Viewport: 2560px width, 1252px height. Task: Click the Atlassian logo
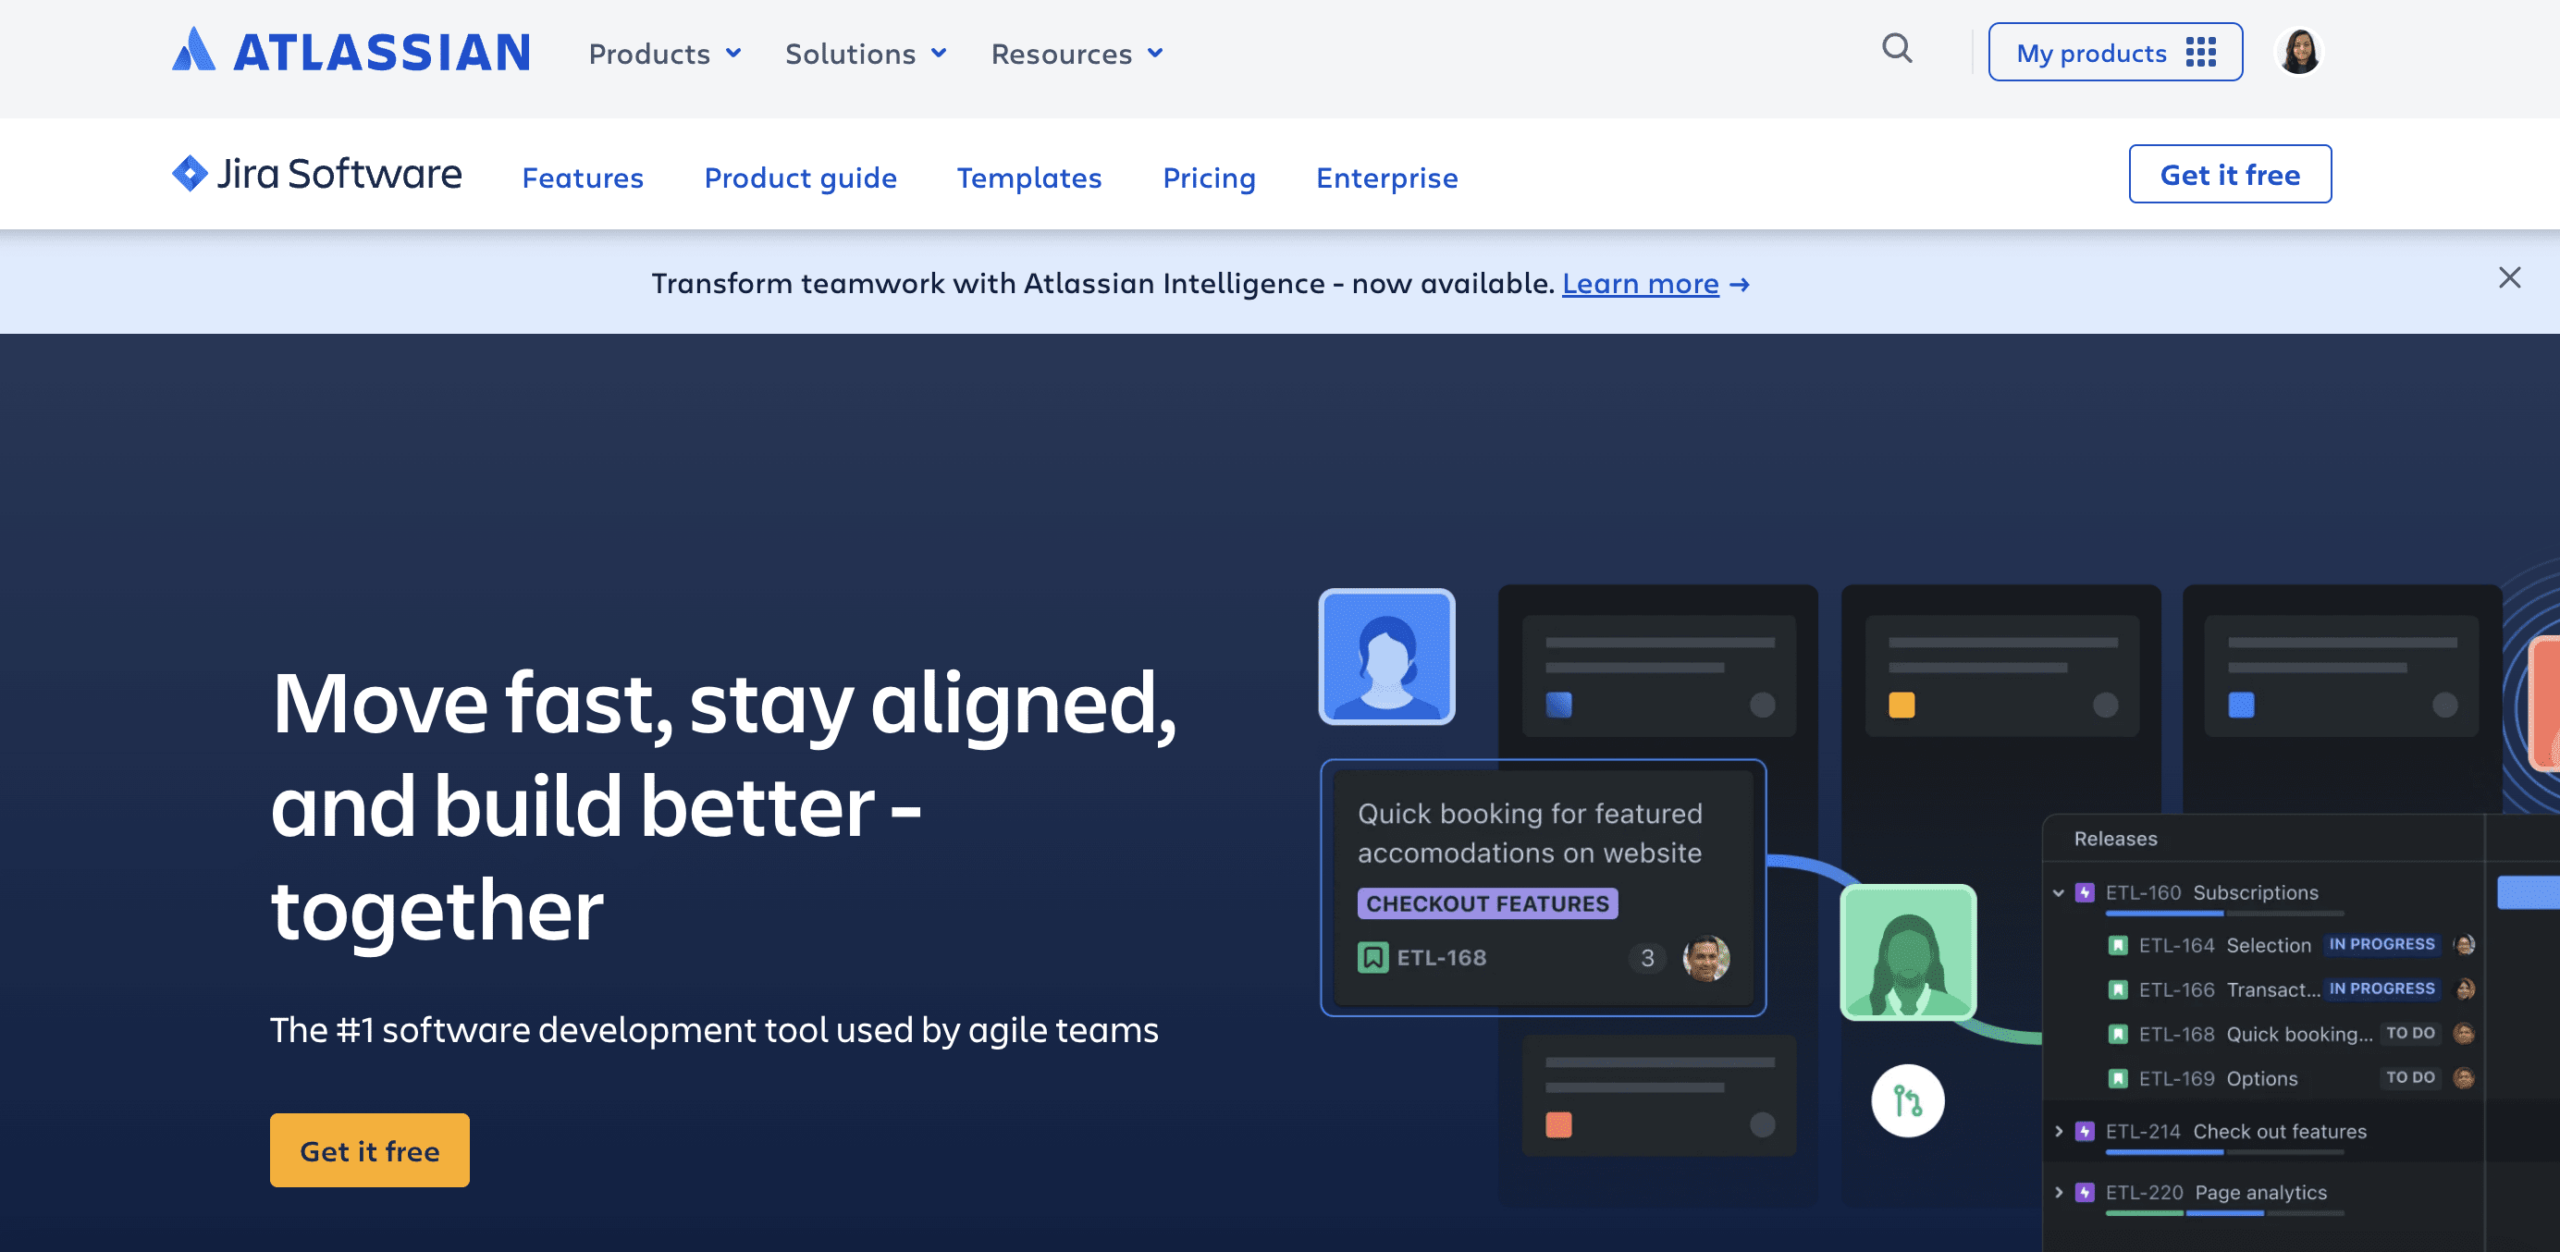(x=352, y=52)
